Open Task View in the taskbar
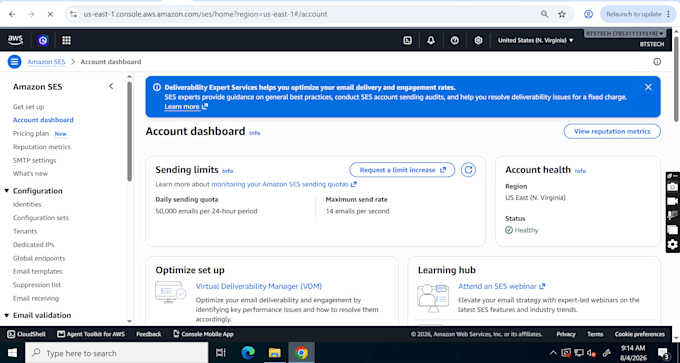 click(x=221, y=353)
